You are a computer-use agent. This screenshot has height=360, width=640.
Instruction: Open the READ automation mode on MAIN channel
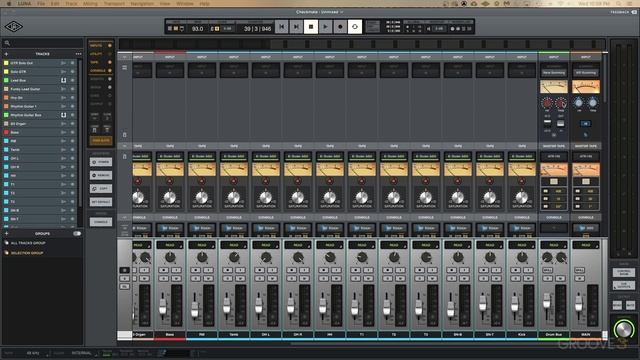586,245
